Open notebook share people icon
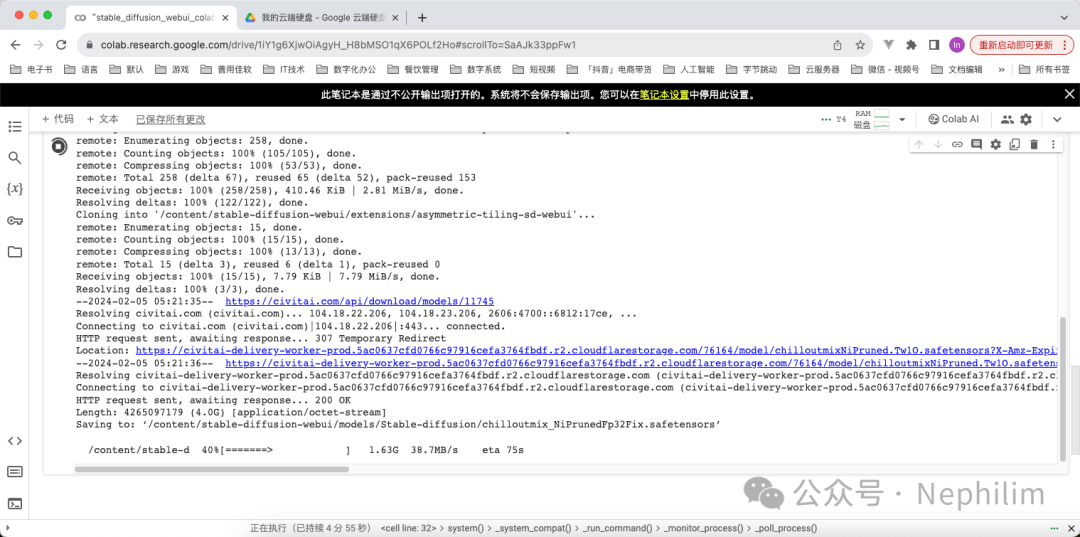This screenshot has width=1080, height=537. (1007, 119)
